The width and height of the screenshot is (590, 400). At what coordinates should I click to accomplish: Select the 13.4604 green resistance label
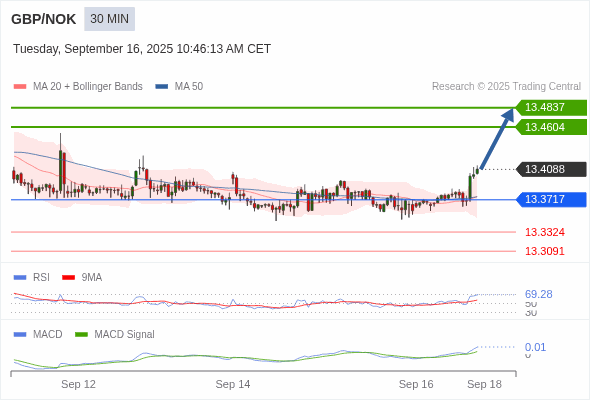(x=551, y=127)
